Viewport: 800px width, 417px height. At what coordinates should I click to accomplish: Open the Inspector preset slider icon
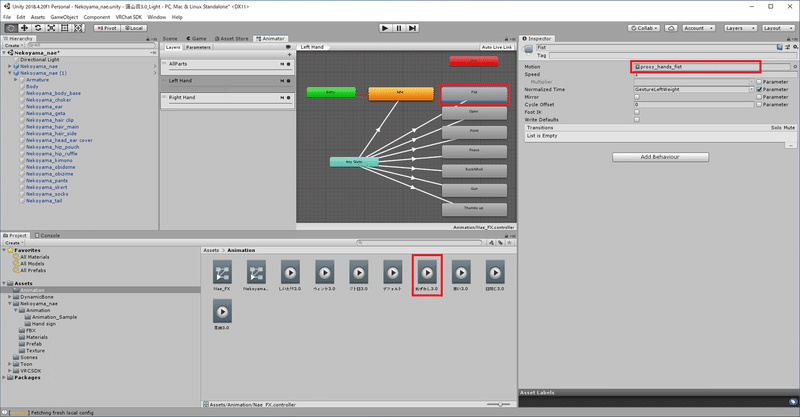[787, 47]
